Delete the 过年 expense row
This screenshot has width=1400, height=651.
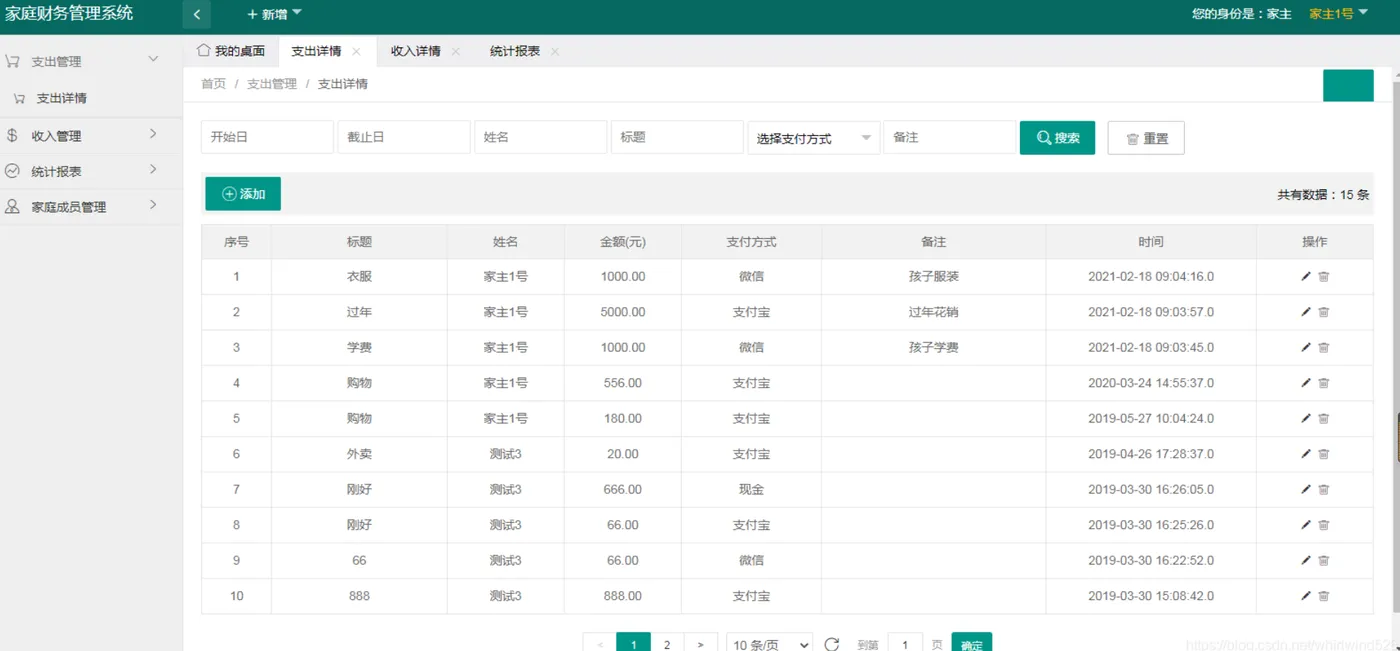point(1324,312)
